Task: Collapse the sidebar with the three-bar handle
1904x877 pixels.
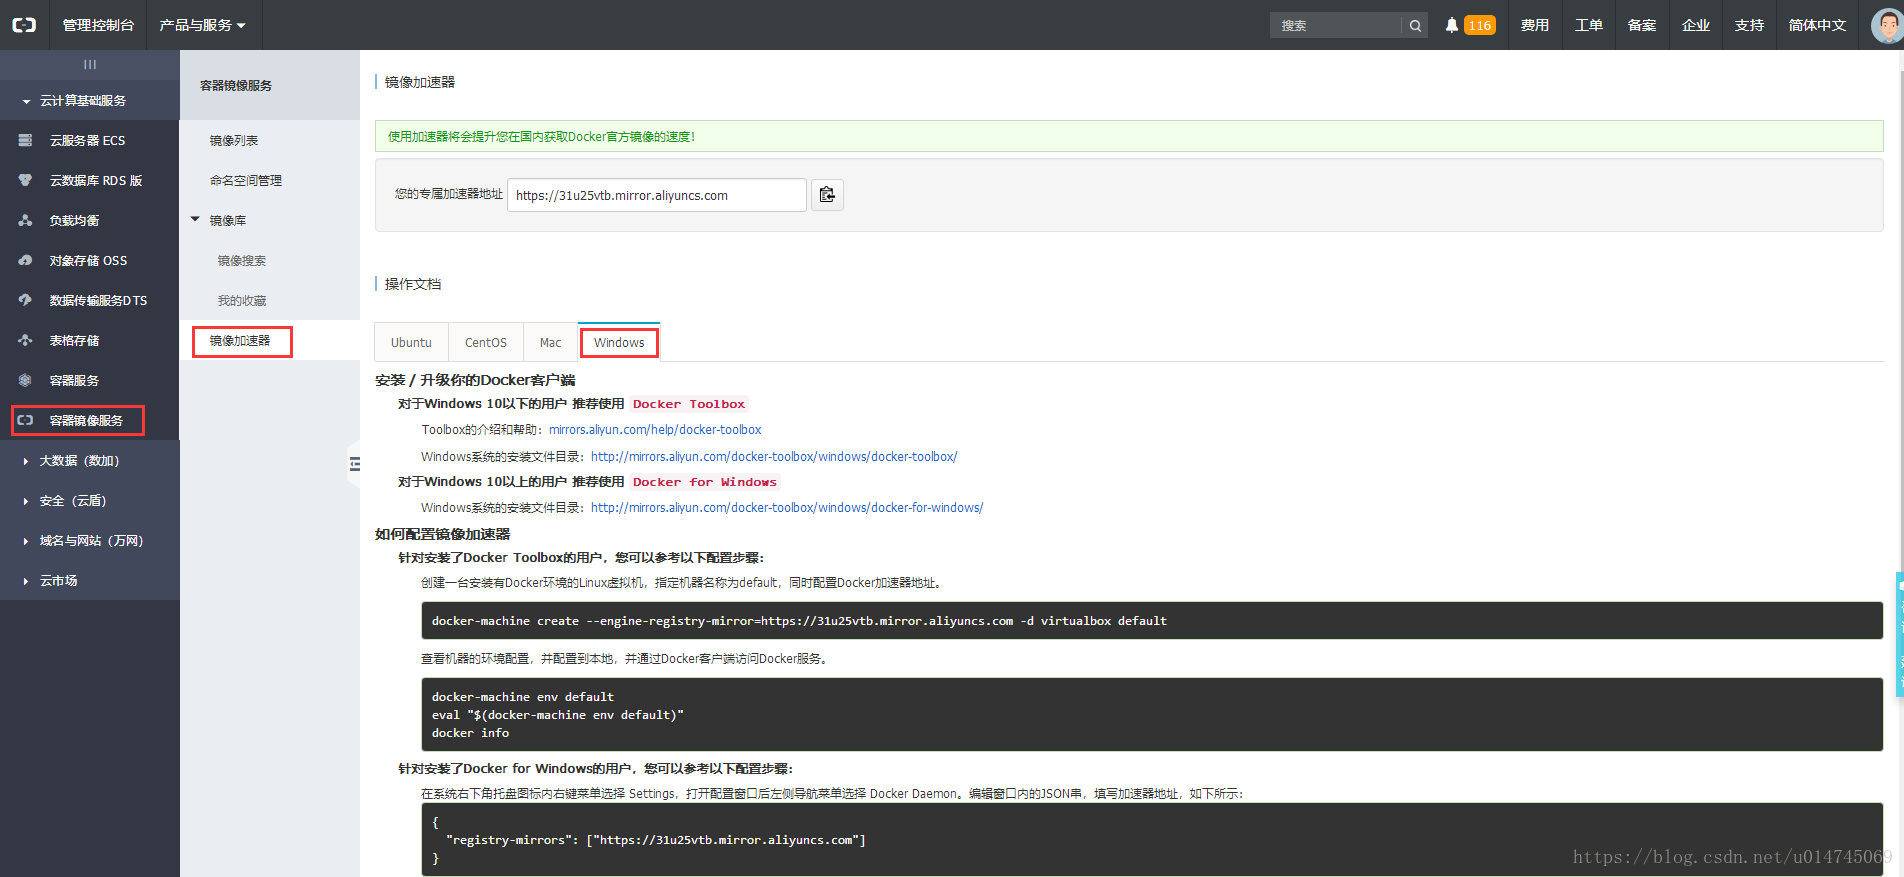Action: 90,64
